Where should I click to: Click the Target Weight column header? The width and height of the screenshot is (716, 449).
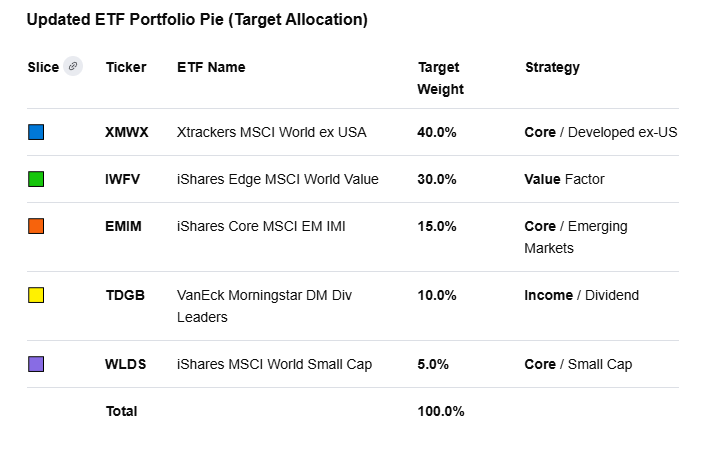coord(440,78)
